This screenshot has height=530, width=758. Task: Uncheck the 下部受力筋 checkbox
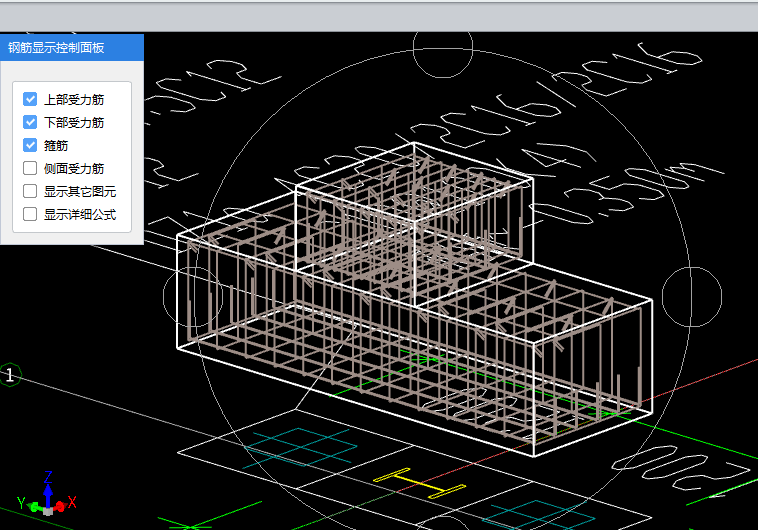coord(30,122)
